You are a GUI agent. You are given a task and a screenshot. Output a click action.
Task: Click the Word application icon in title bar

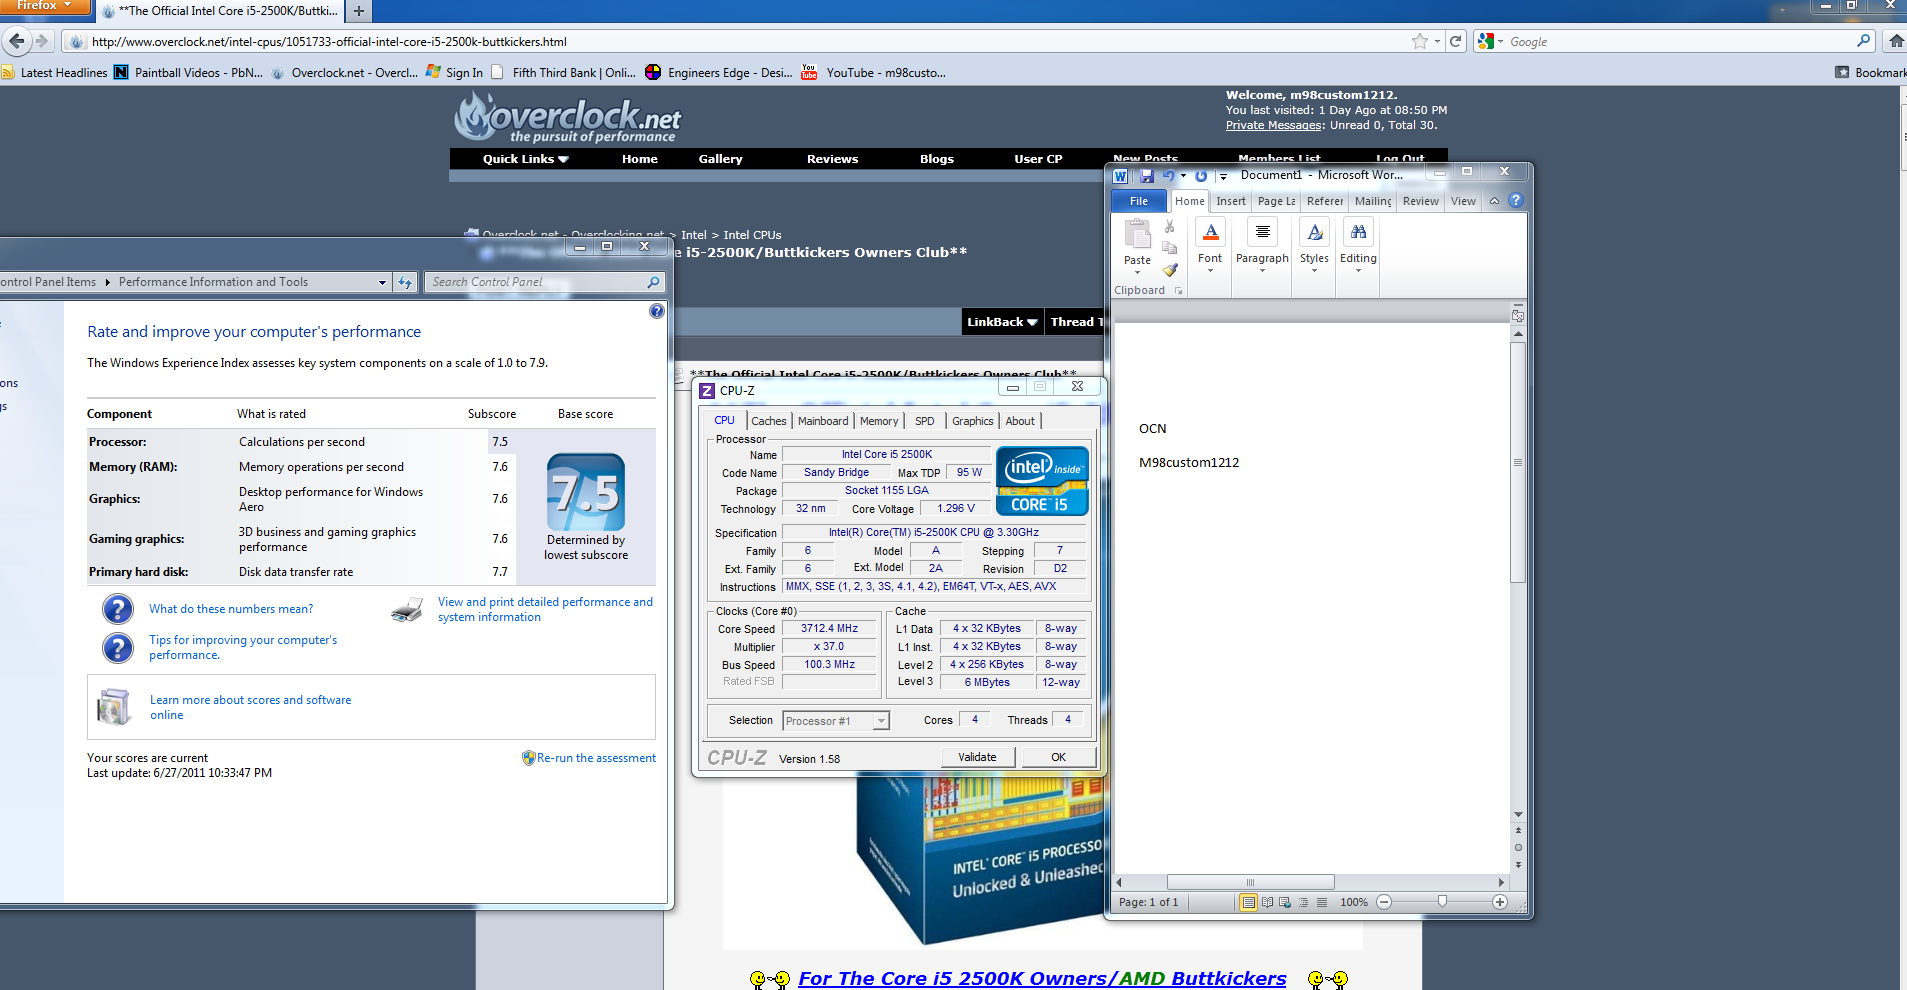(1121, 175)
